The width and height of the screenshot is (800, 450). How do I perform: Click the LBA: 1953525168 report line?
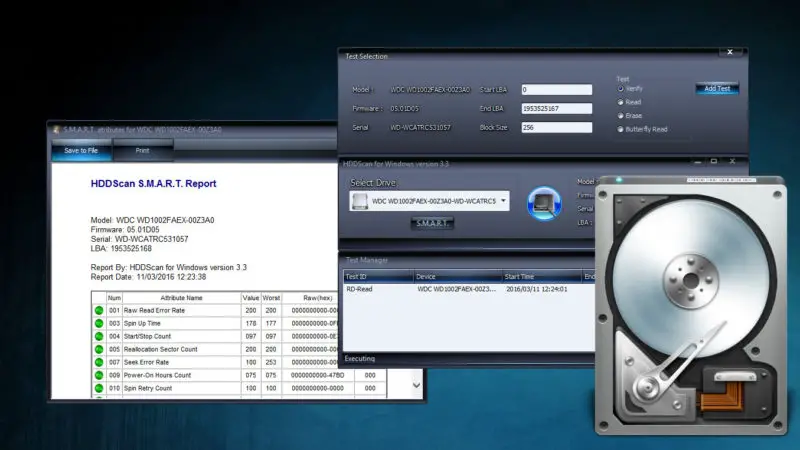(121, 249)
